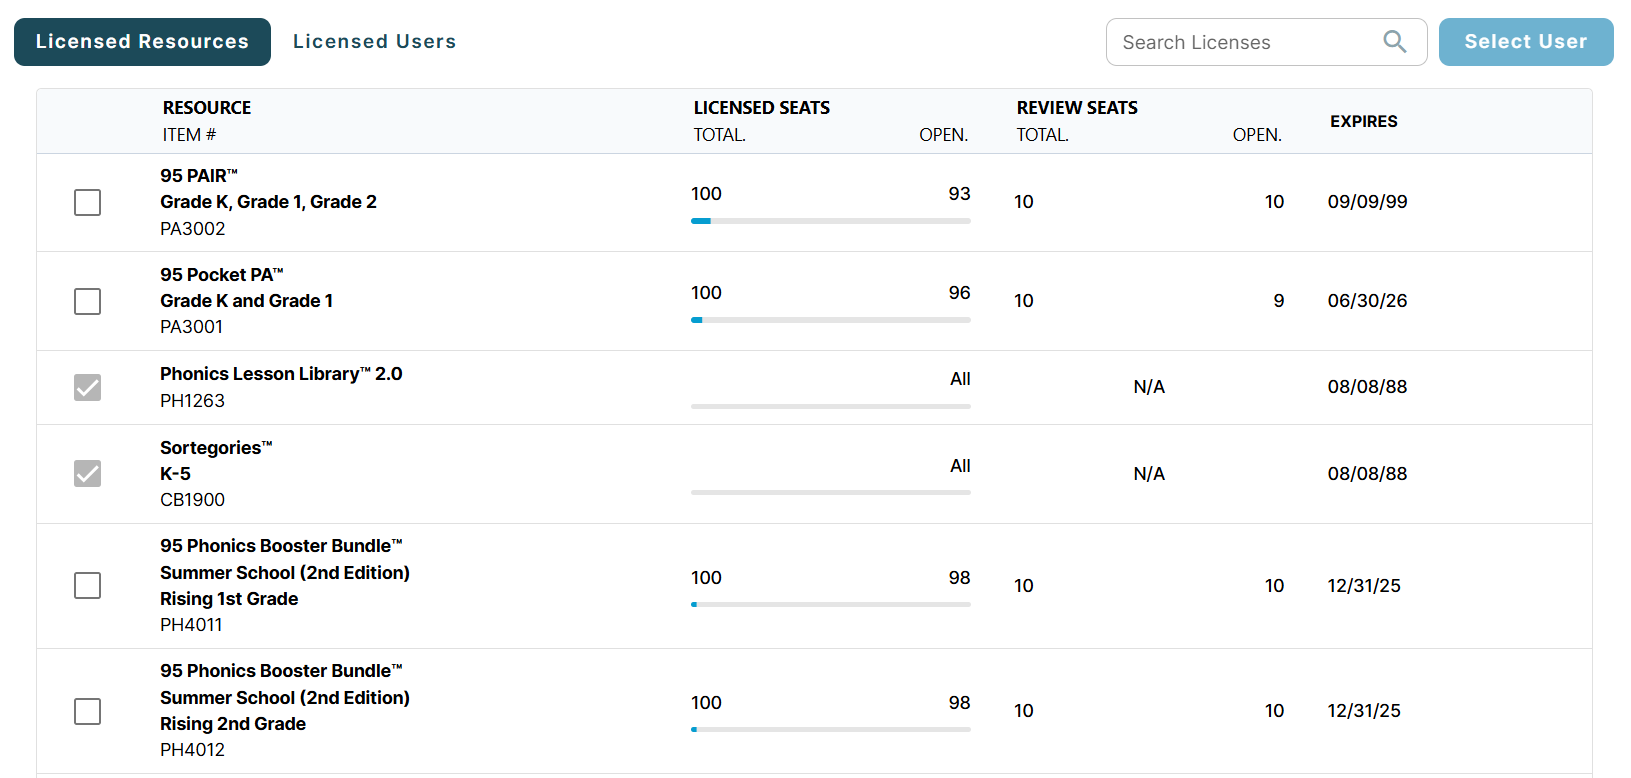Click open seats value 96
Image resolution: width=1631 pixels, height=778 pixels.
pyautogui.click(x=960, y=293)
